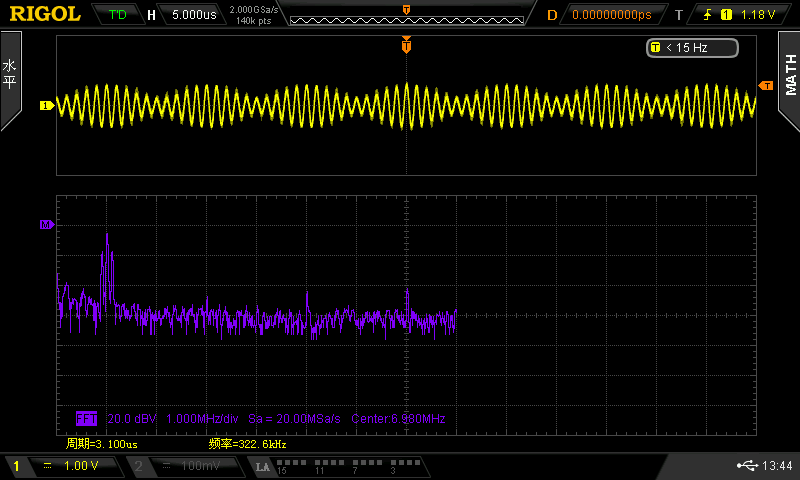Click the RIGOL logo
Viewport: 800px width, 480px height.
click(x=45, y=14)
